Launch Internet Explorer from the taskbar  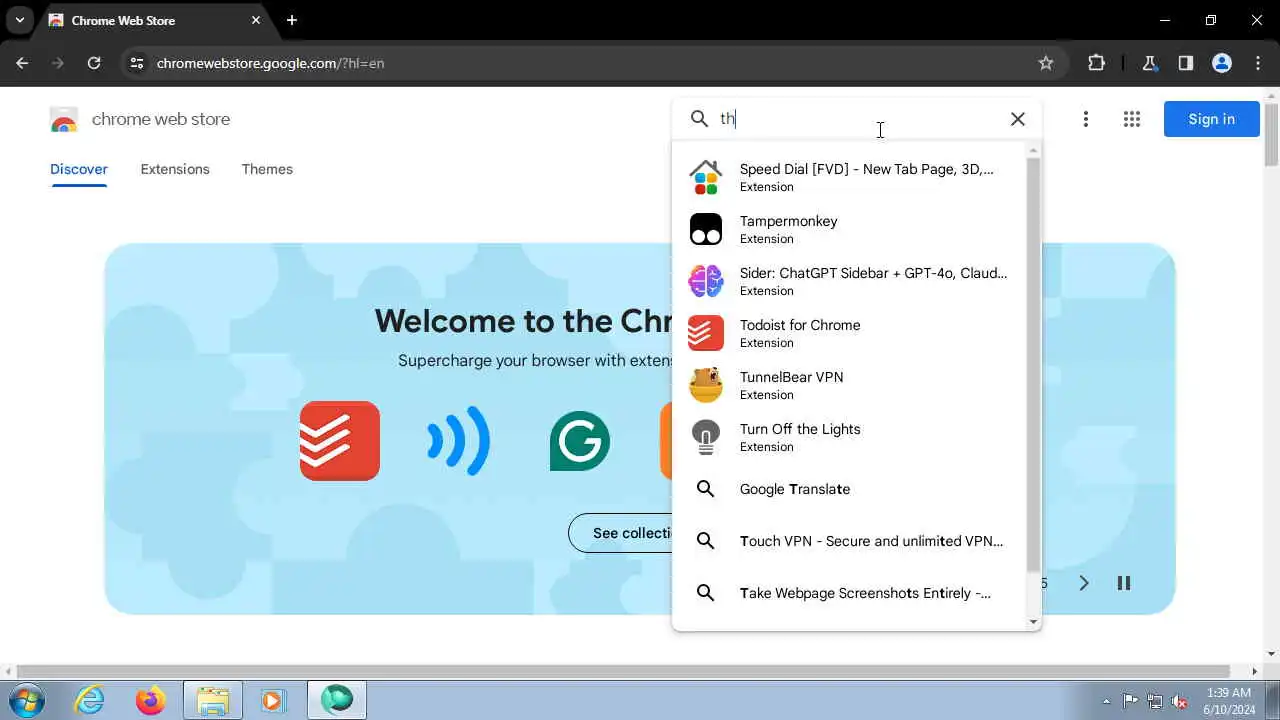pyautogui.click(x=90, y=700)
